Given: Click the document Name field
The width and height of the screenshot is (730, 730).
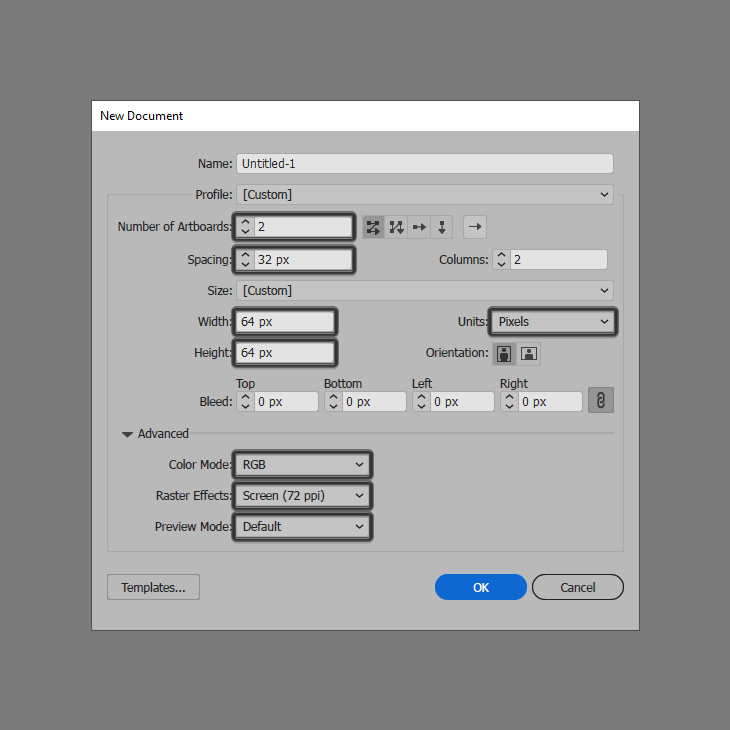Looking at the screenshot, I should (424, 164).
